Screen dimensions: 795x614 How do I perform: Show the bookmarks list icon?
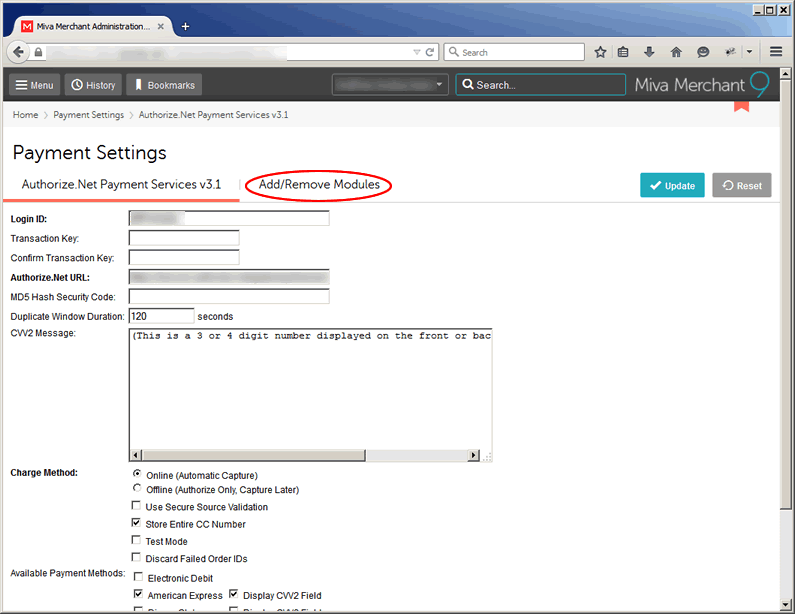624,52
